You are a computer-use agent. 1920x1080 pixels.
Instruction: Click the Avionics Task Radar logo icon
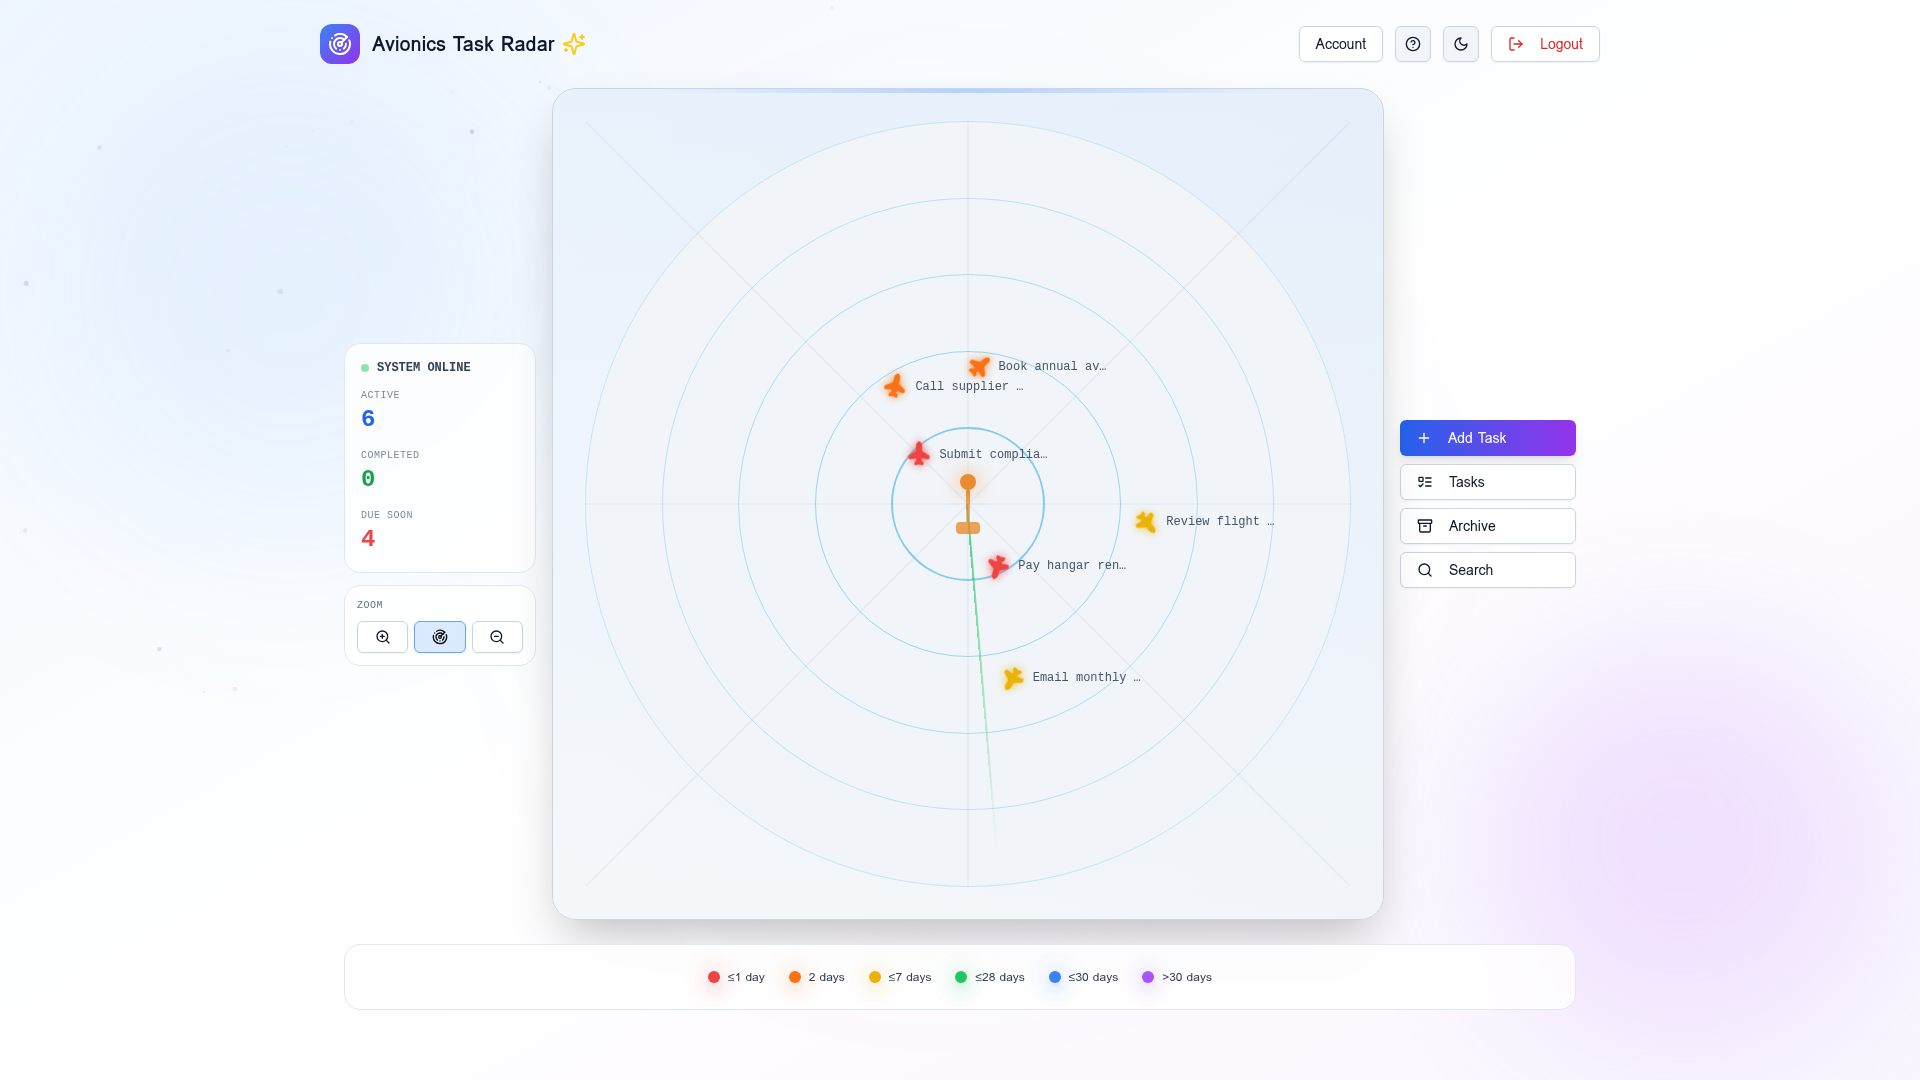(340, 44)
